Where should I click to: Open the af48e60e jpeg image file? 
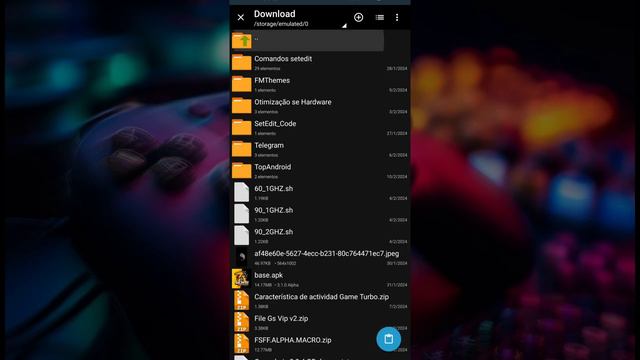[x=320, y=257]
